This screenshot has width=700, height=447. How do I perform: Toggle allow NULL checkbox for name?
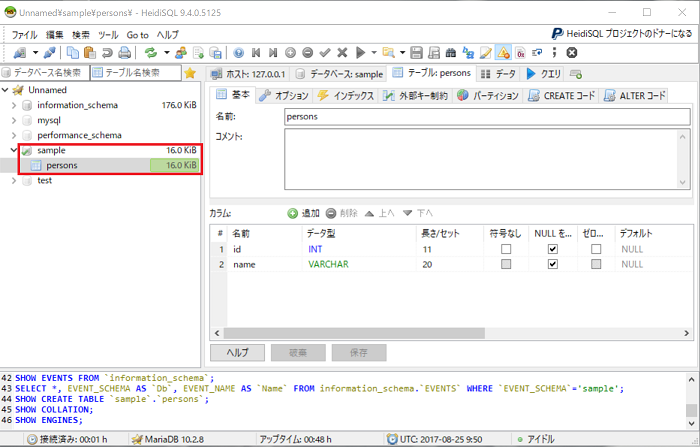553,264
